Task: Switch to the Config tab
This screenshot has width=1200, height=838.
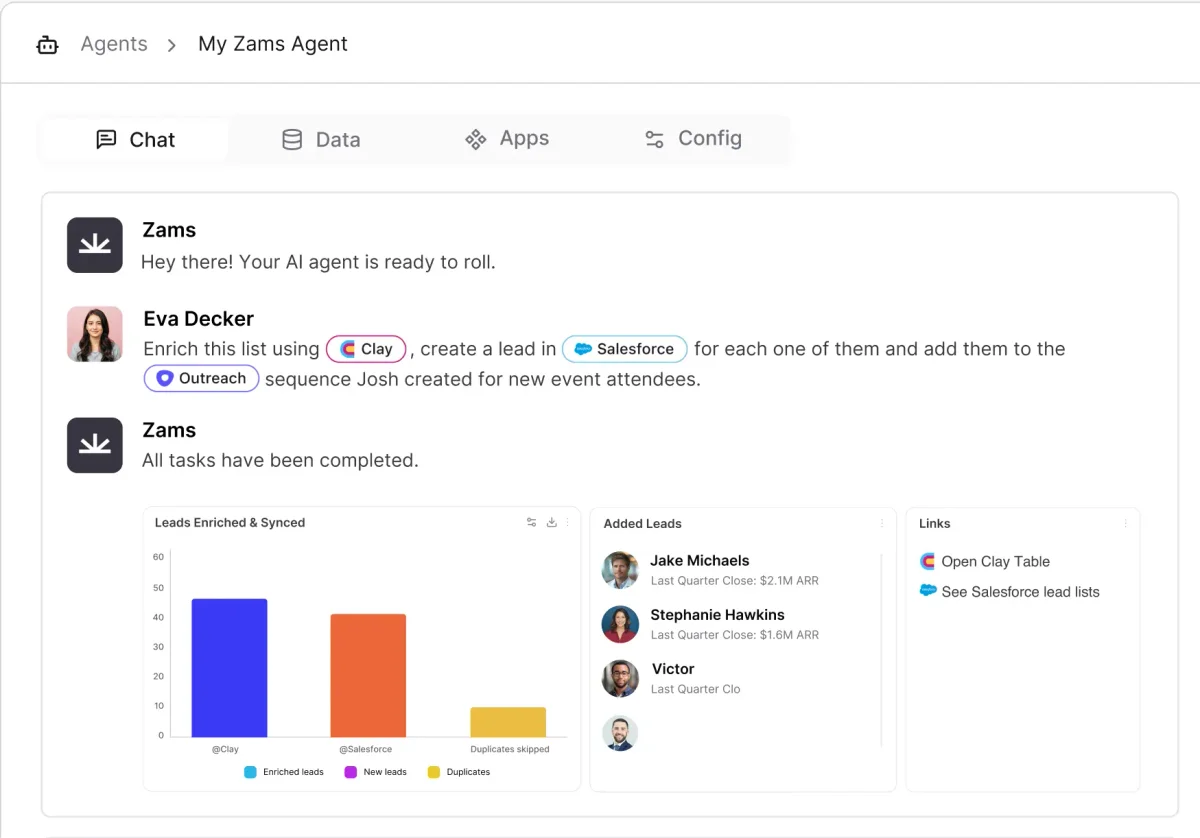Action: [x=692, y=139]
